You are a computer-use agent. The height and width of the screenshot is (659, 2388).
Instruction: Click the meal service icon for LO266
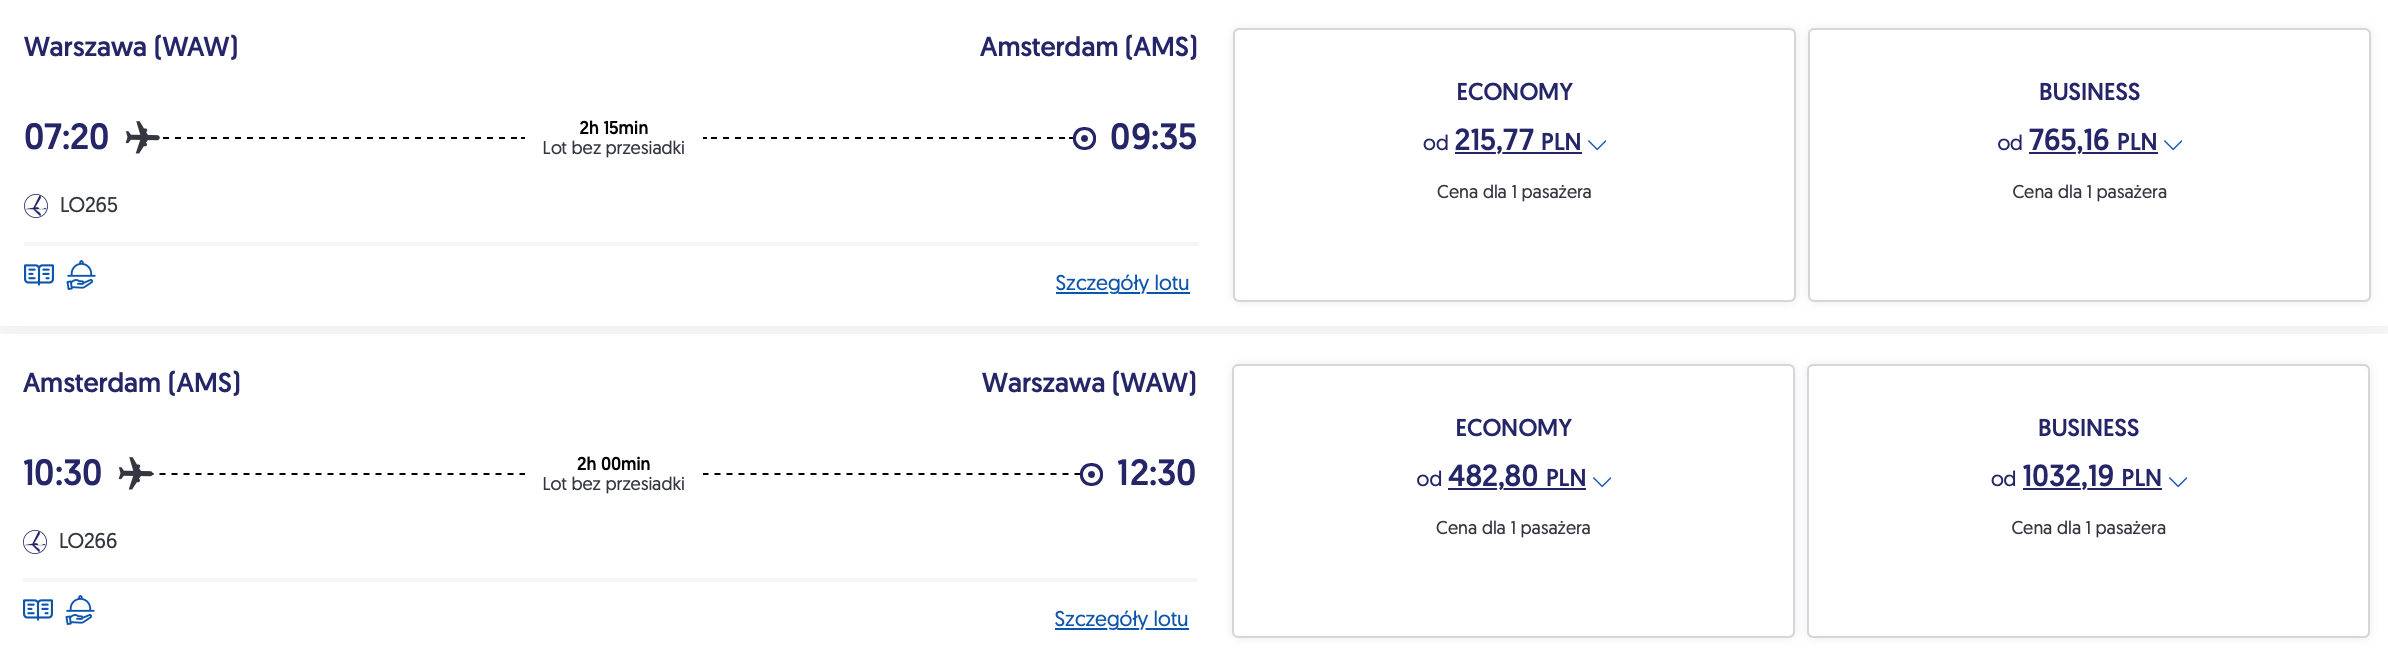(80, 610)
